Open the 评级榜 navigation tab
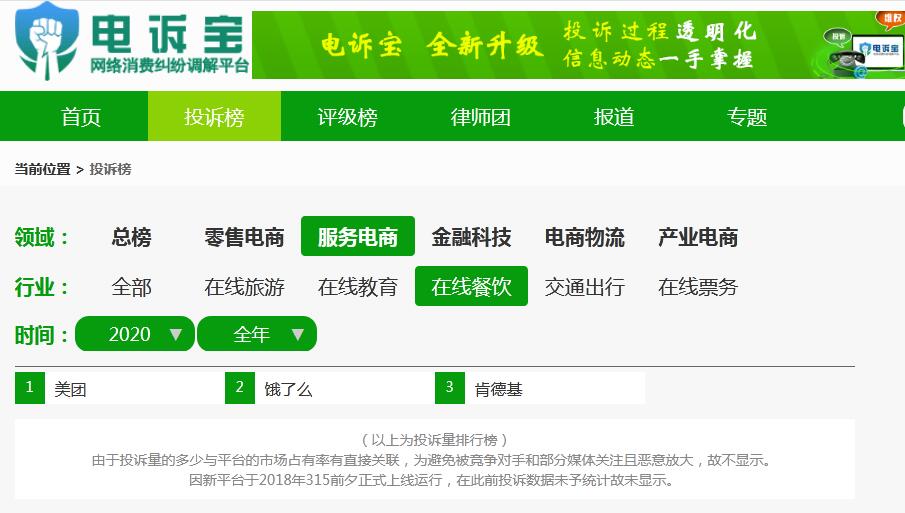This screenshot has height=513, width=905. (347, 117)
